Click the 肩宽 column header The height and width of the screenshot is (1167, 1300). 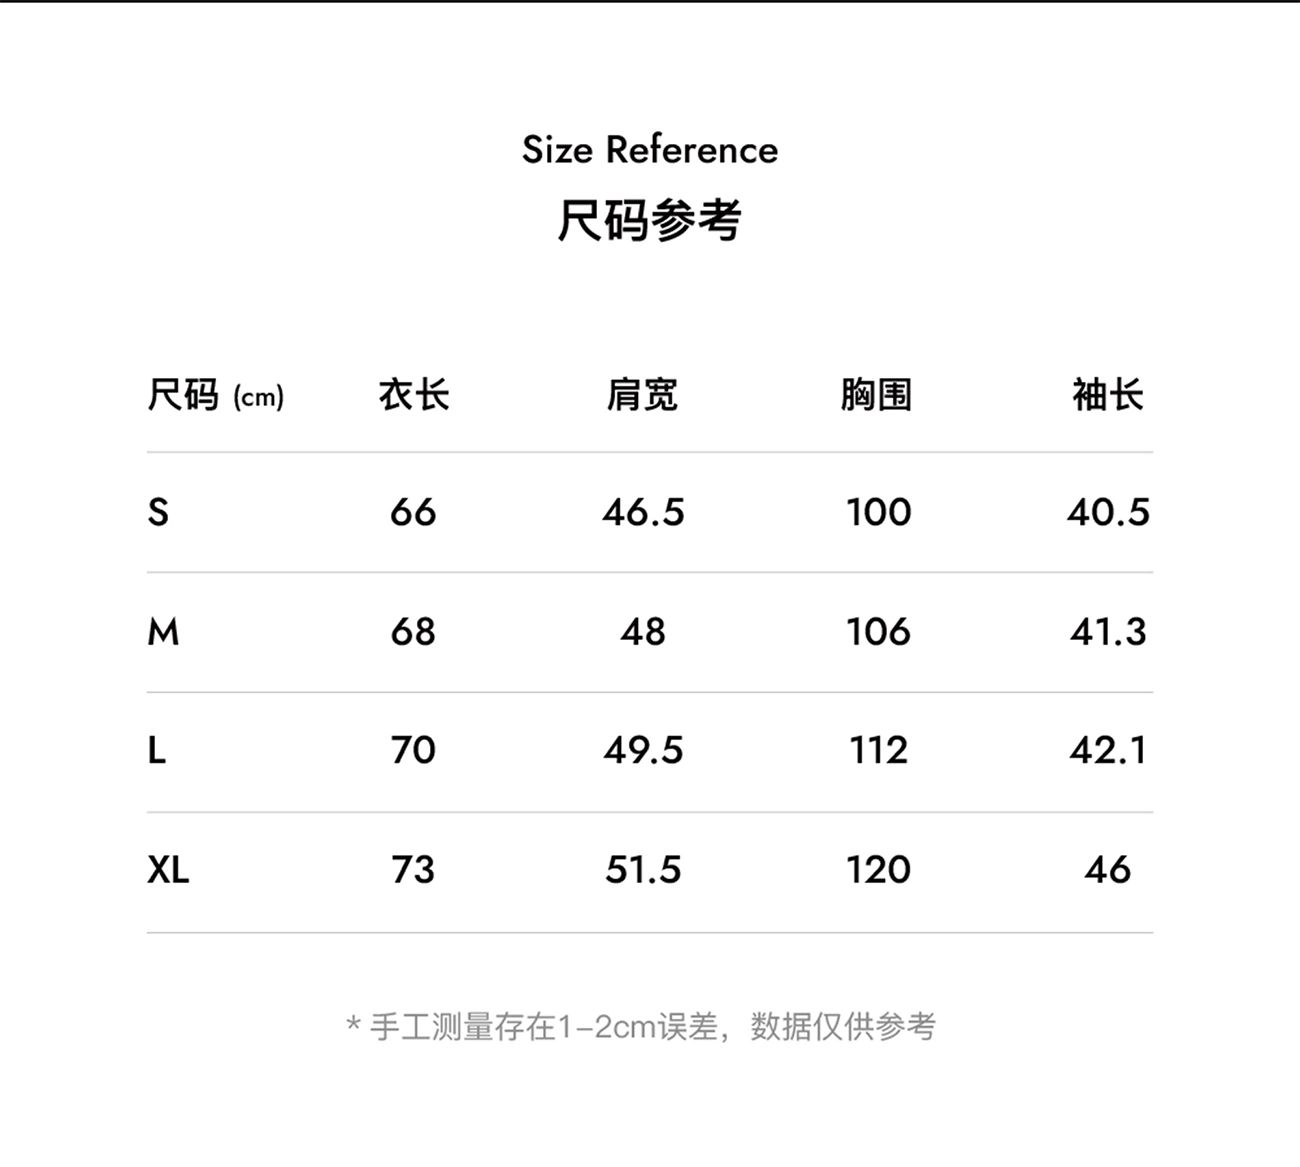point(642,395)
